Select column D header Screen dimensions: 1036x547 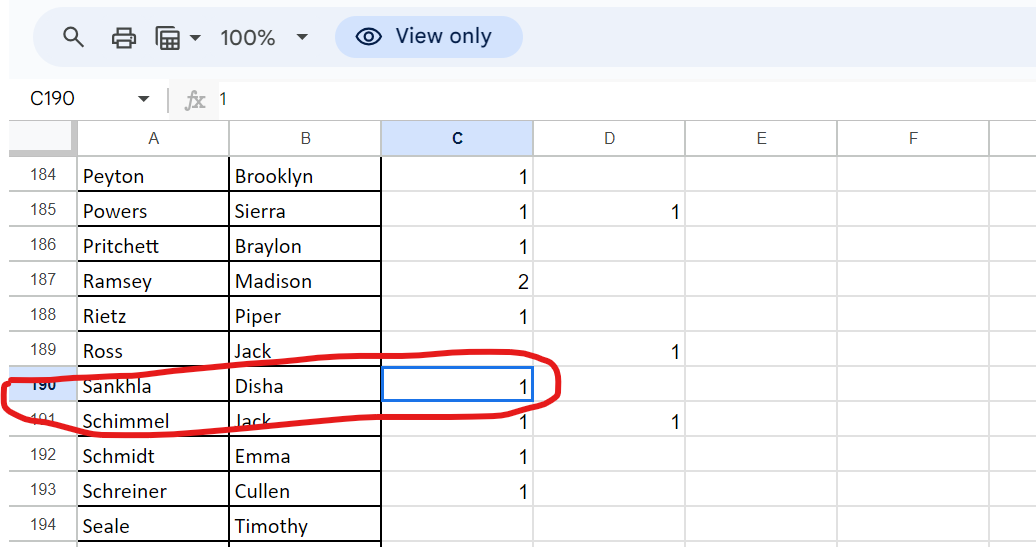(609, 139)
